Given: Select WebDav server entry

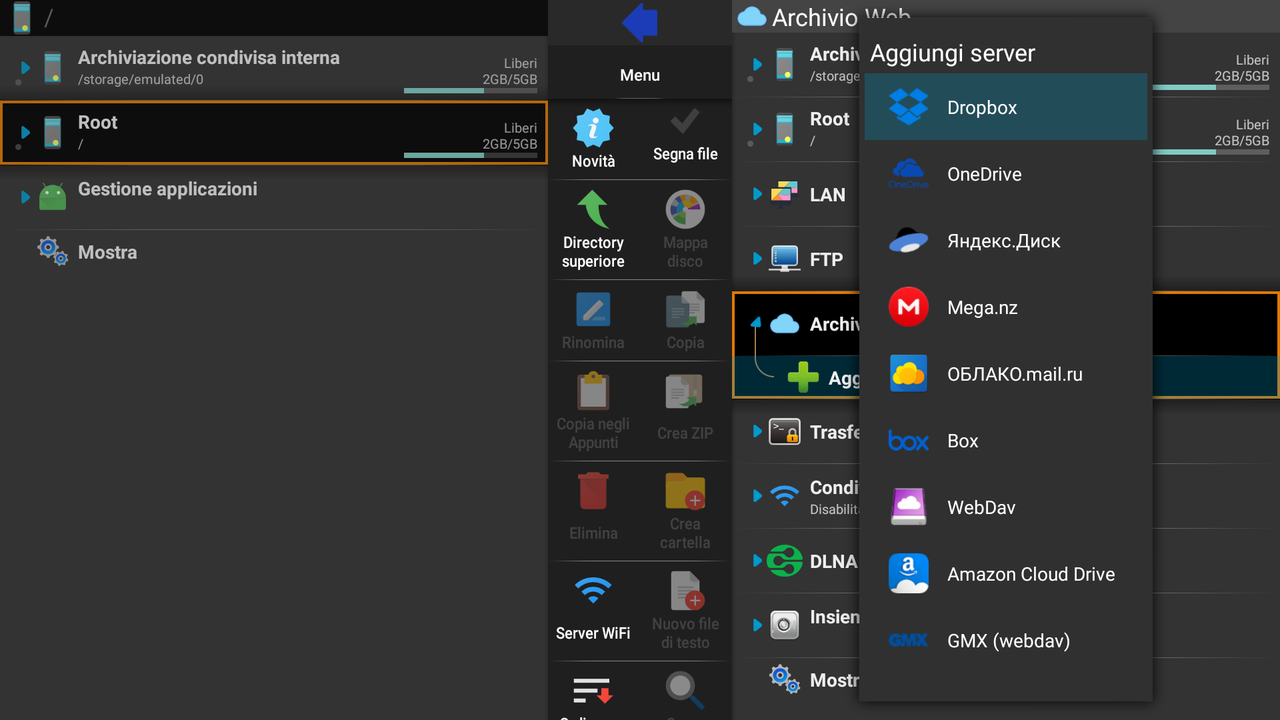Looking at the screenshot, I should coord(1005,508).
